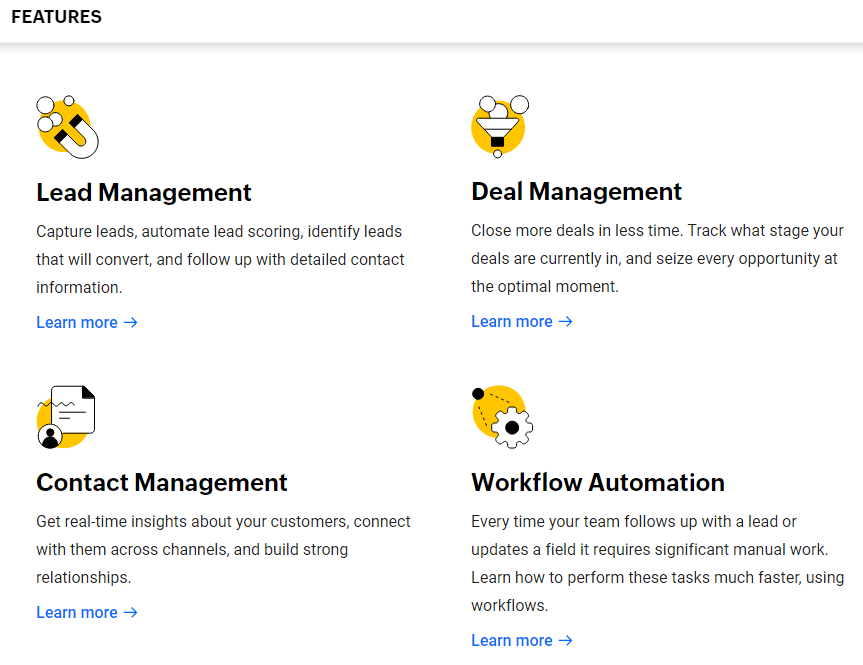Click the 'Get real-time insights' description text
863x665 pixels.
click(223, 549)
